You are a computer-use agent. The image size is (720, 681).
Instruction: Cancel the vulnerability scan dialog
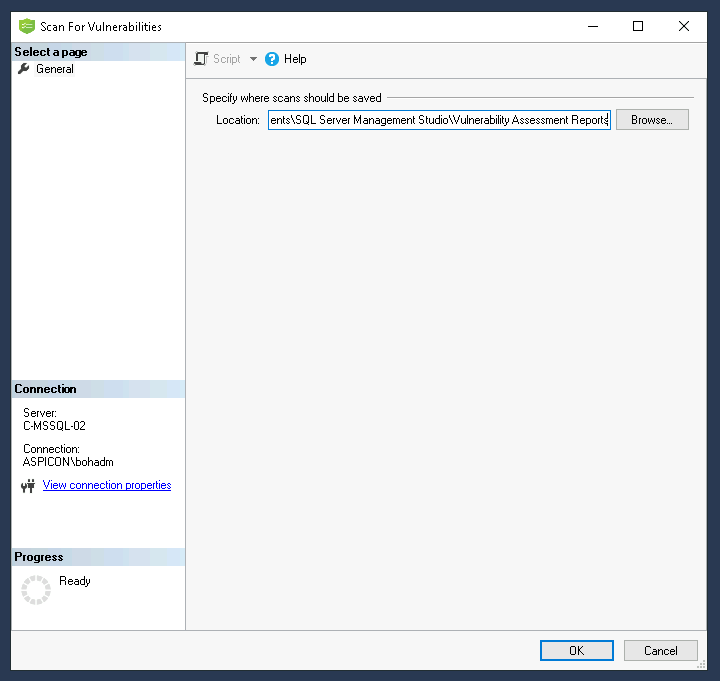pos(661,651)
